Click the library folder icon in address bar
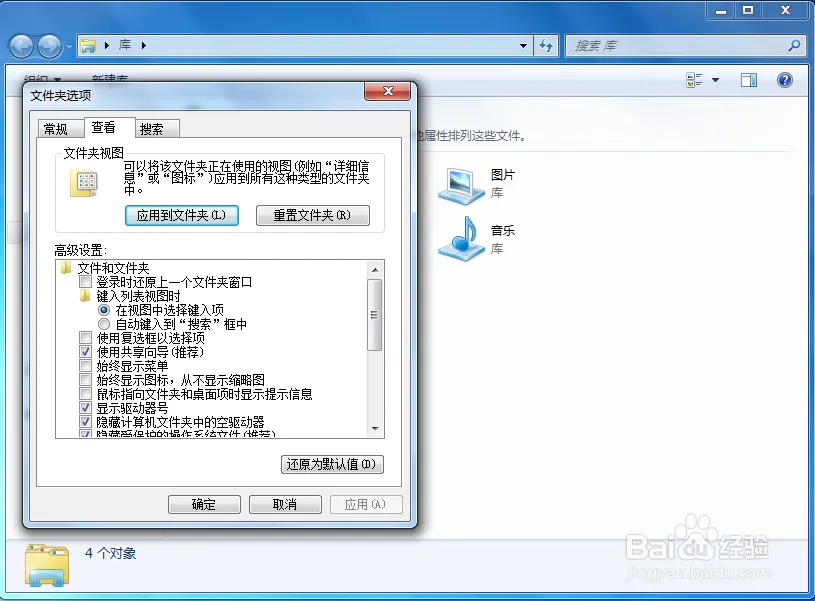Screen dimensions: 815x601 point(88,46)
